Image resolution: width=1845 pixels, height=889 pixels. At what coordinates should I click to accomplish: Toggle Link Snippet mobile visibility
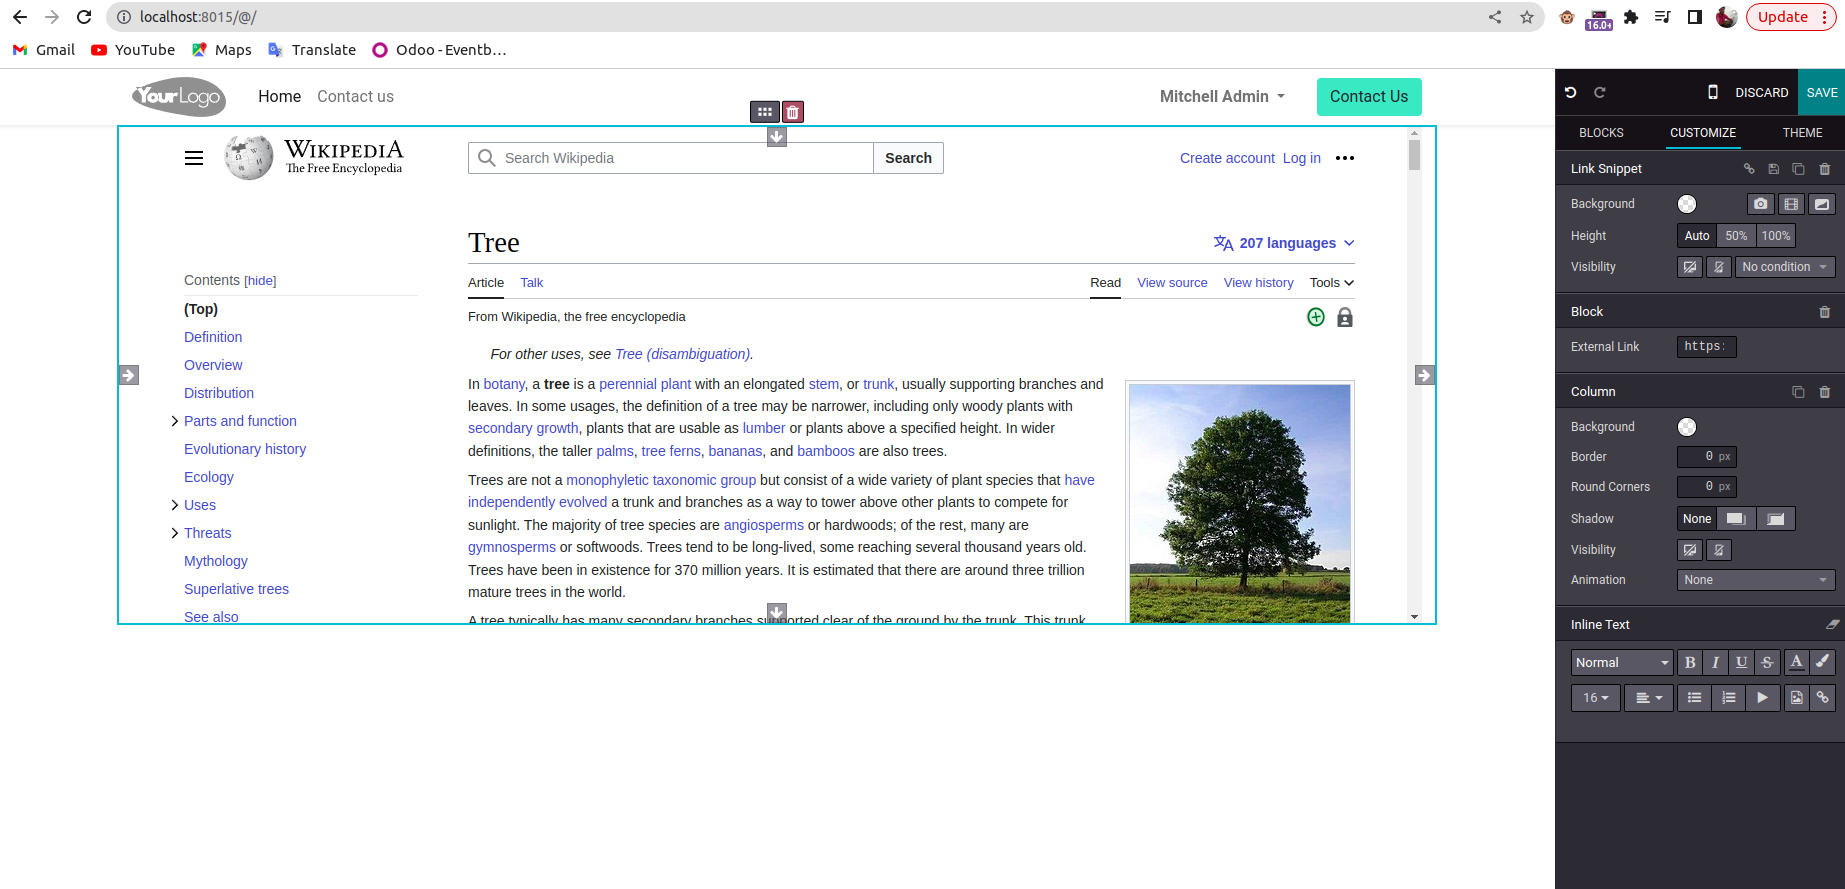[1719, 267]
